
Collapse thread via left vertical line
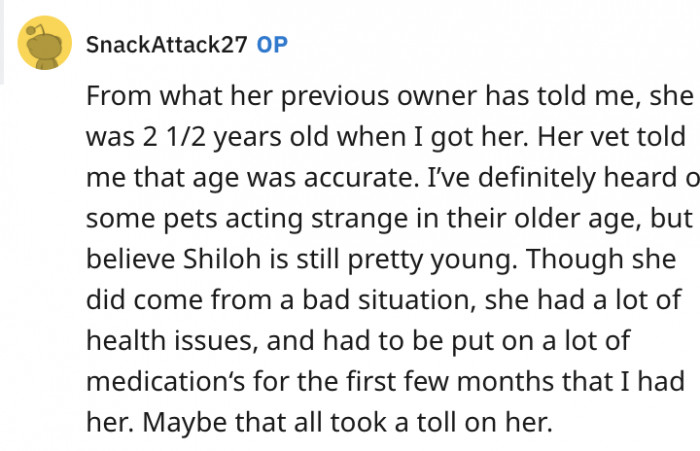point(3,40)
